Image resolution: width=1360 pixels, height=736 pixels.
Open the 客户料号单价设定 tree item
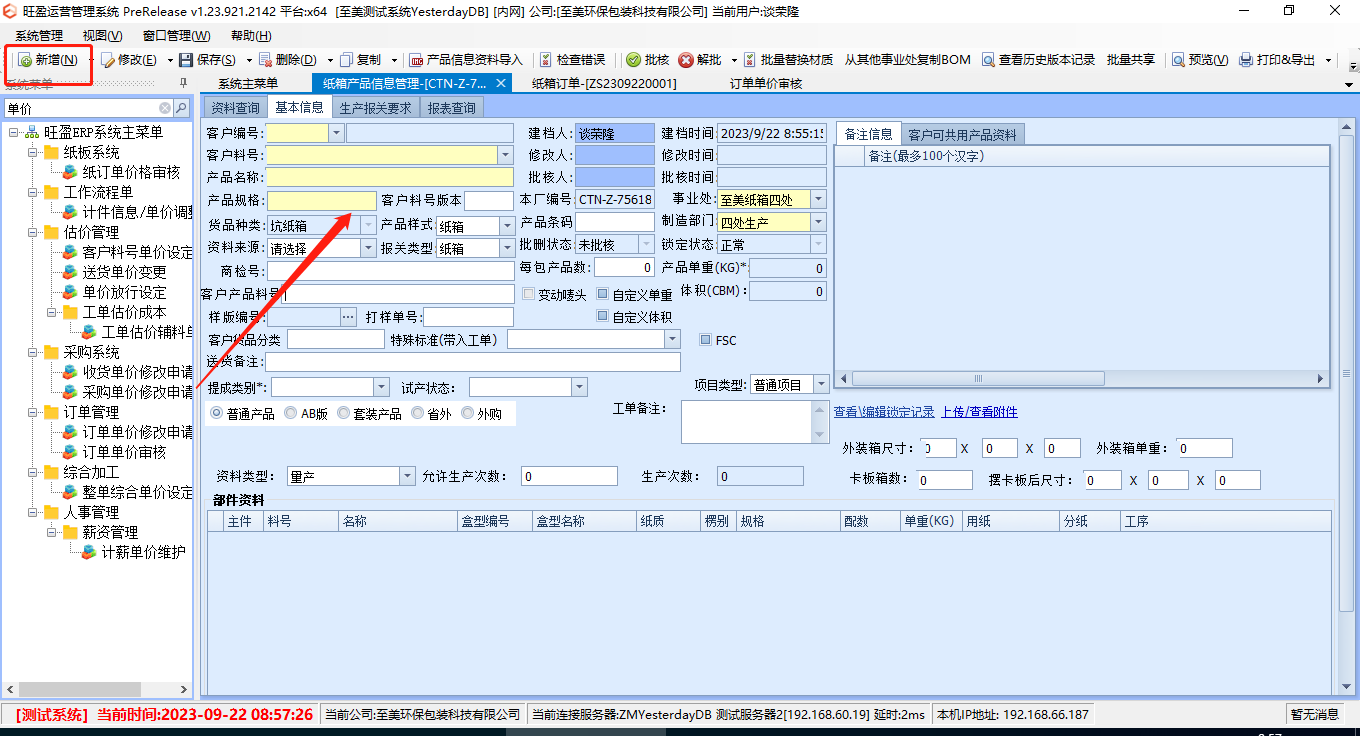click(137, 252)
